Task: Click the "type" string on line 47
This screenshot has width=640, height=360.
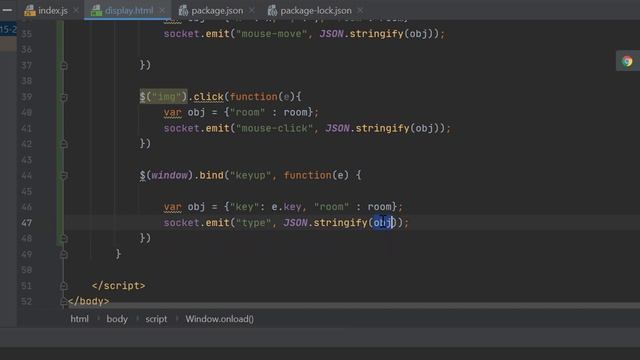Action: (253, 223)
